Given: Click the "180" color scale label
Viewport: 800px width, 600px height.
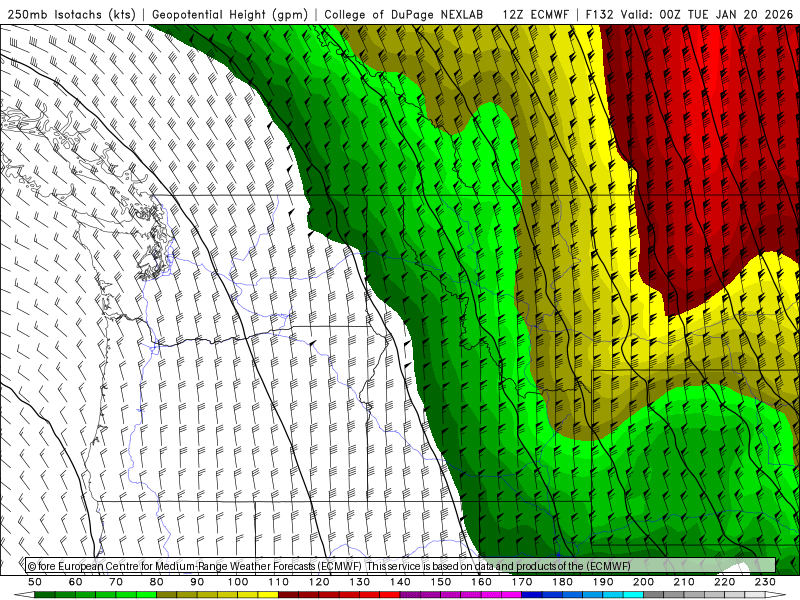Looking at the screenshot, I should pos(562,582).
